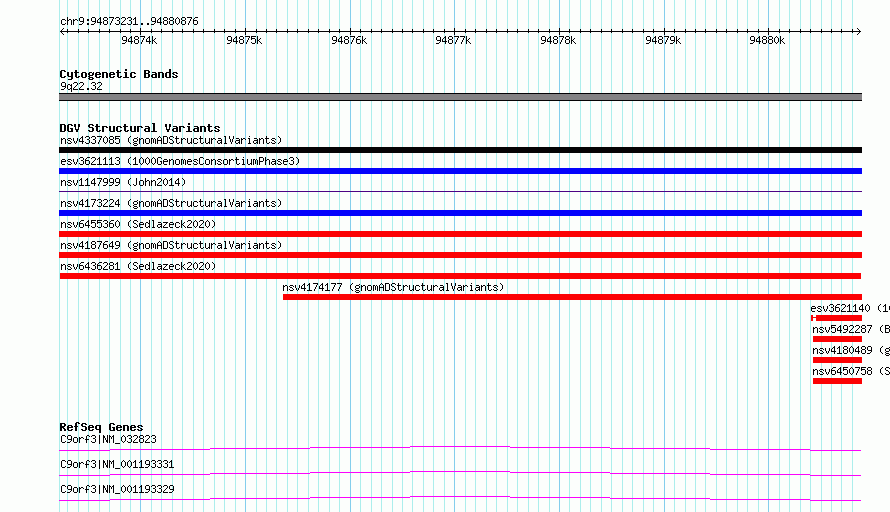This screenshot has height=512, width=890.
Task: Click the 94880k ruler tick label
Action: [767, 40]
